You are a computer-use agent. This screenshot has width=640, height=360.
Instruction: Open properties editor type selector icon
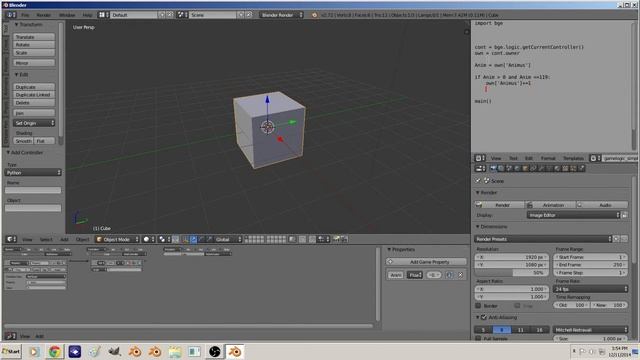(x=480, y=168)
